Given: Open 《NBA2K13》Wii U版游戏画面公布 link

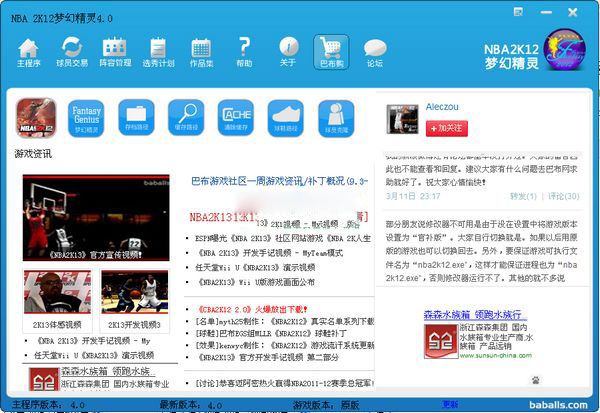Looking at the screenshot, I should [256, 282].
